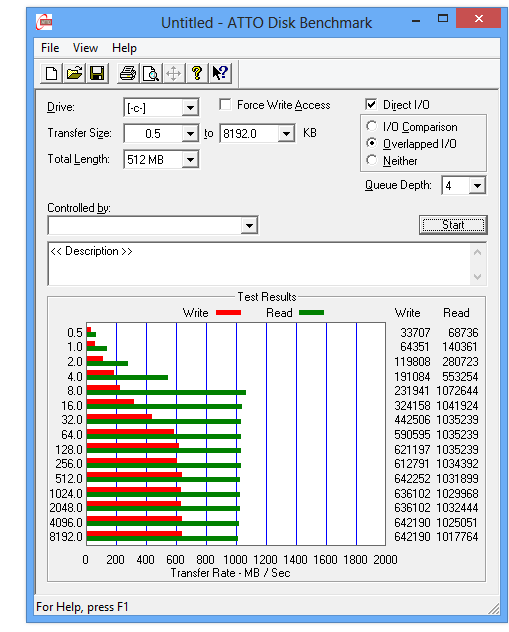Open the Queue Depth dropdown

tap(477, 185)
